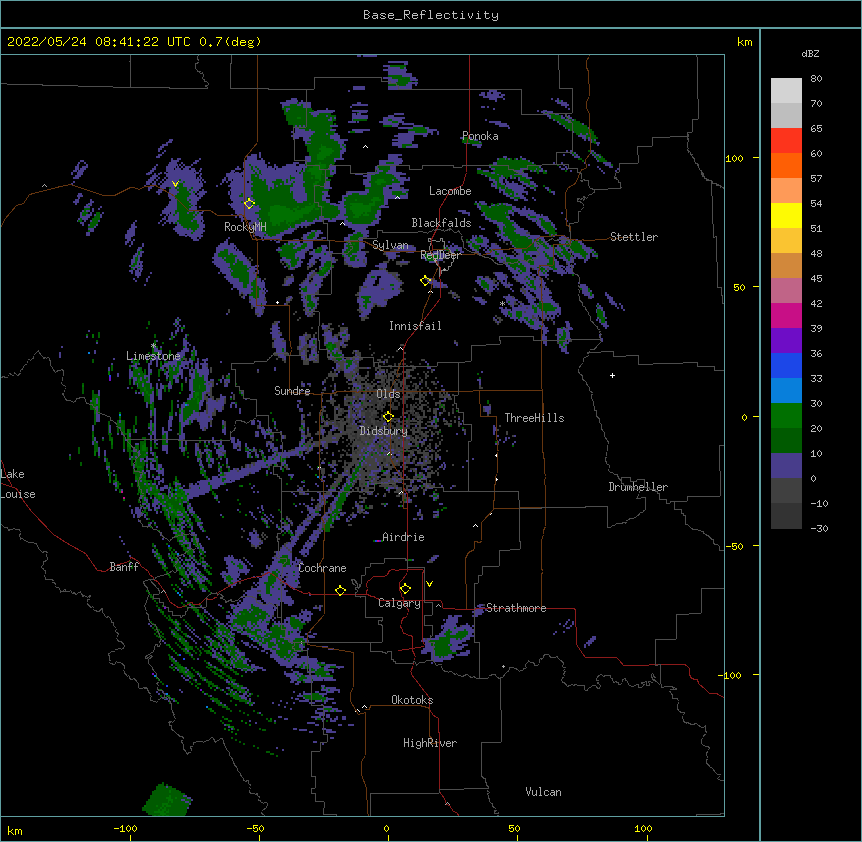Click the Base_Reflectivity title
The width and height of the screenshot is (862, 842).
431,15
